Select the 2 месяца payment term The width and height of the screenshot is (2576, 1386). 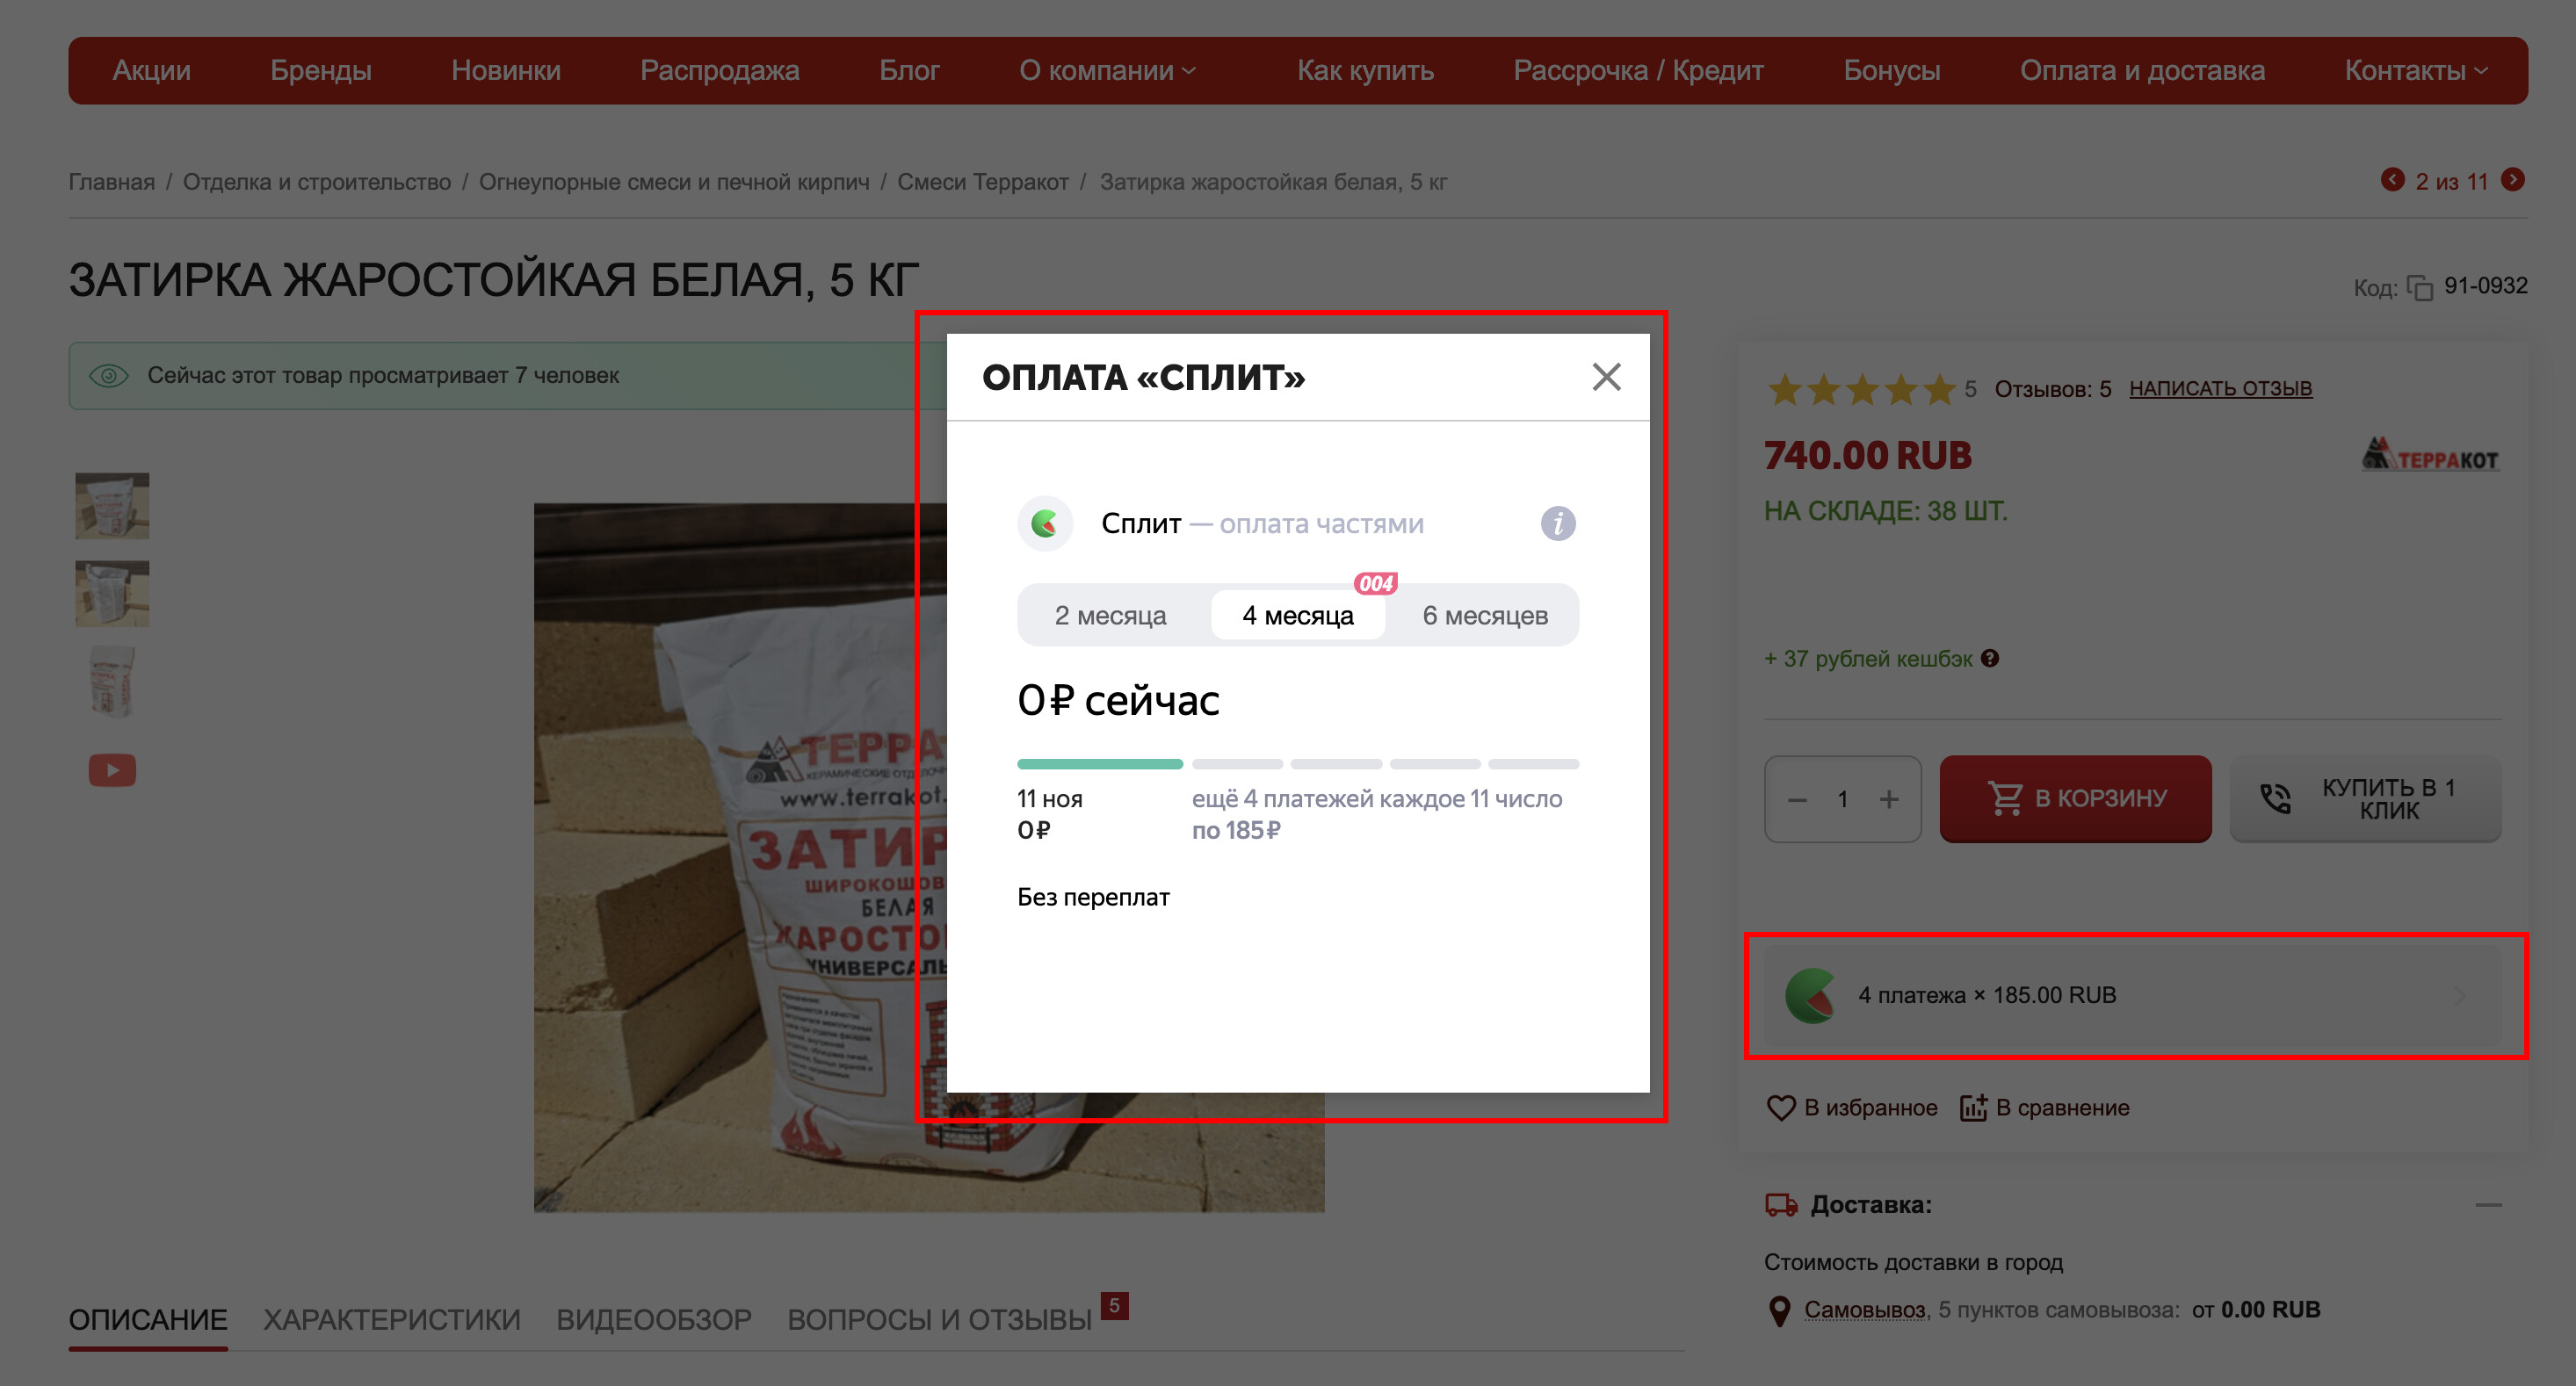(1110, 615)
